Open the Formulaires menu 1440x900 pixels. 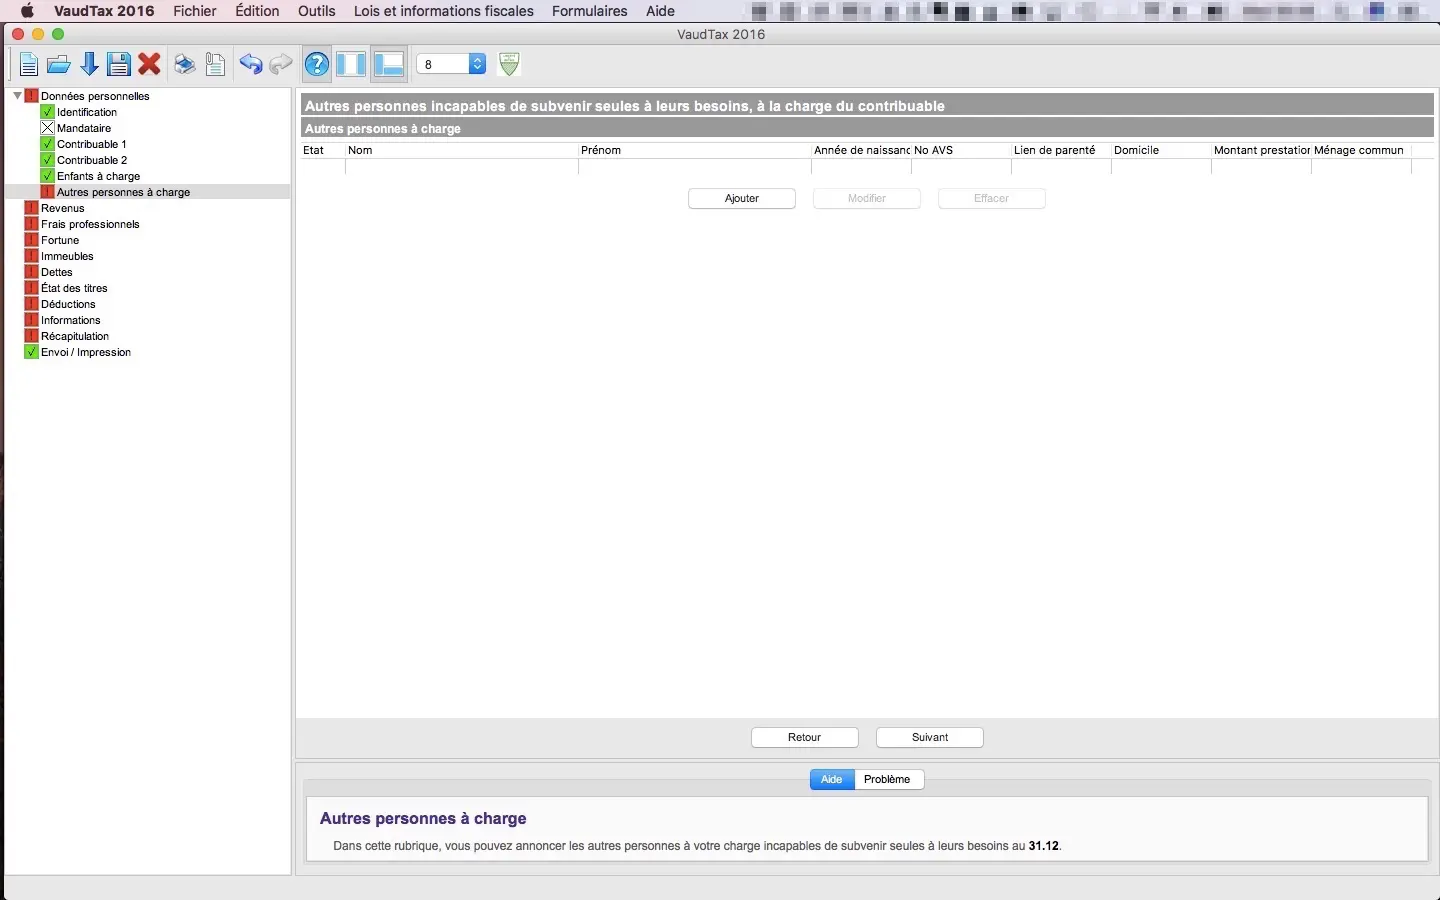click(590, 11)
